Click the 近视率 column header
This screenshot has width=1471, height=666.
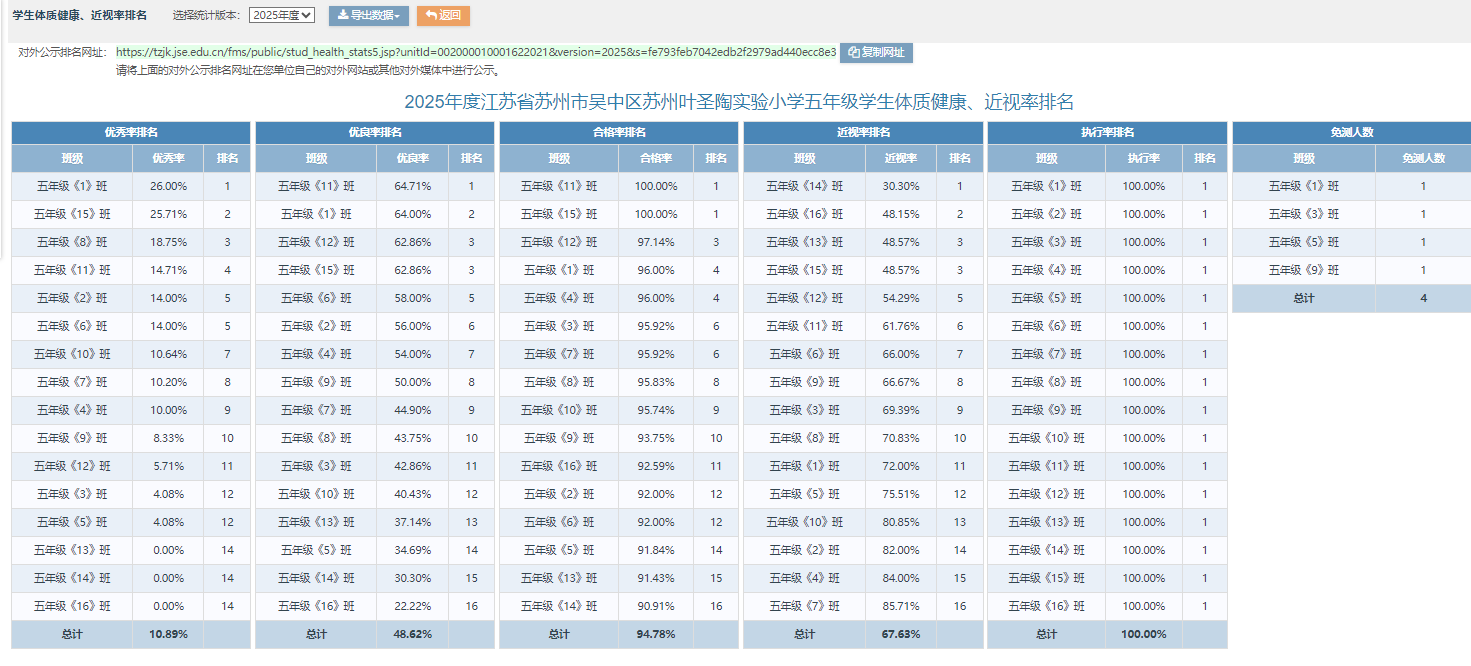point(900,158)
